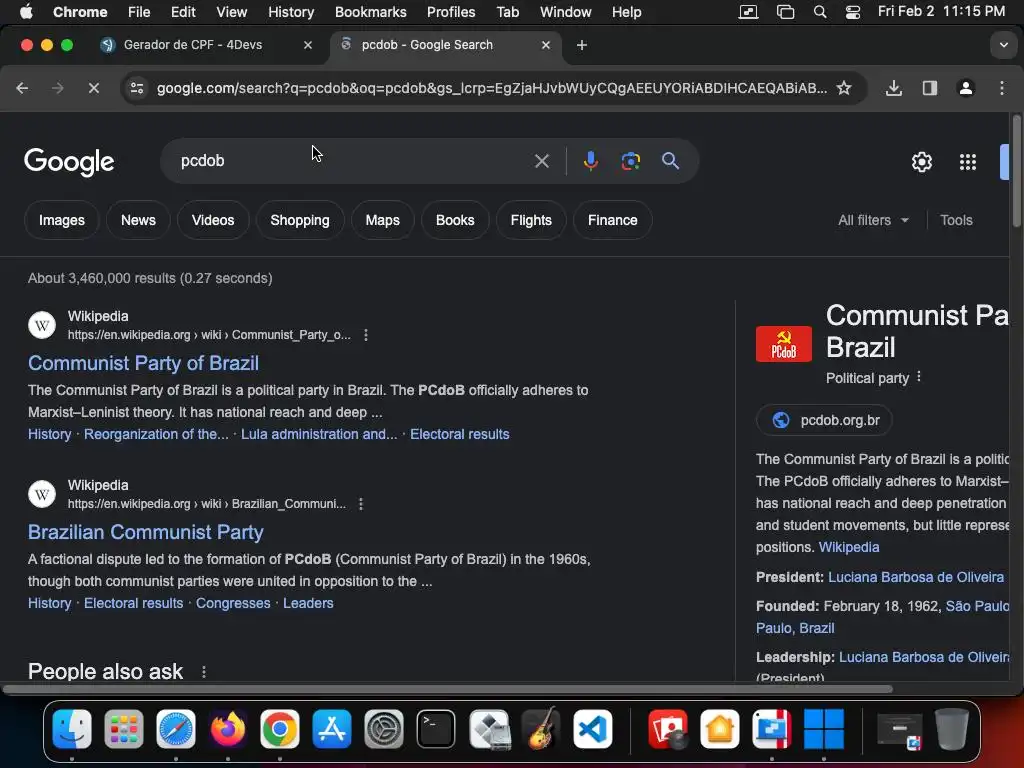The height and width of the screenshot is (768, 1024).
Task: Bookmark this page with star icon
Action: [844, 88]
